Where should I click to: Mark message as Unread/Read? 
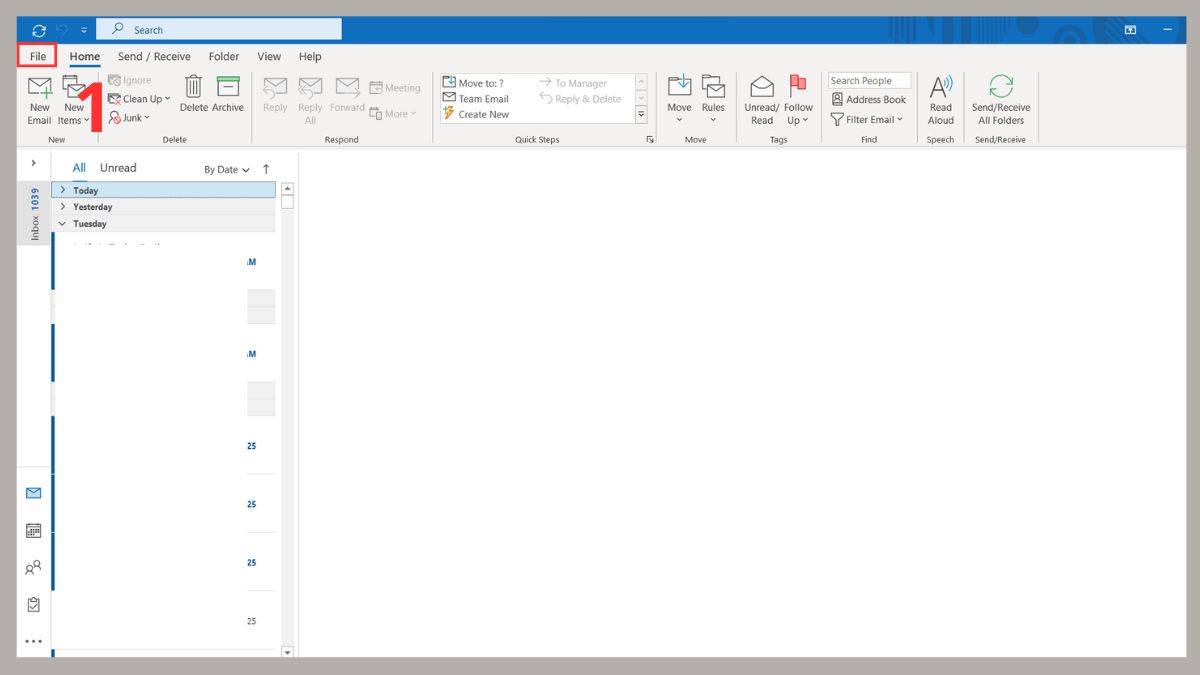click(761, 100)
